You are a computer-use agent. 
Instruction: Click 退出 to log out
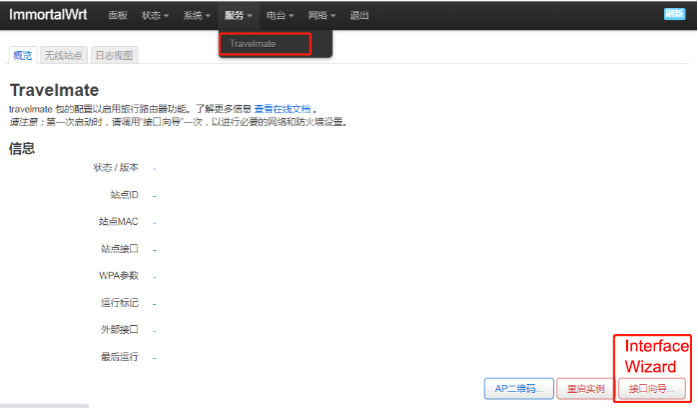360,16
